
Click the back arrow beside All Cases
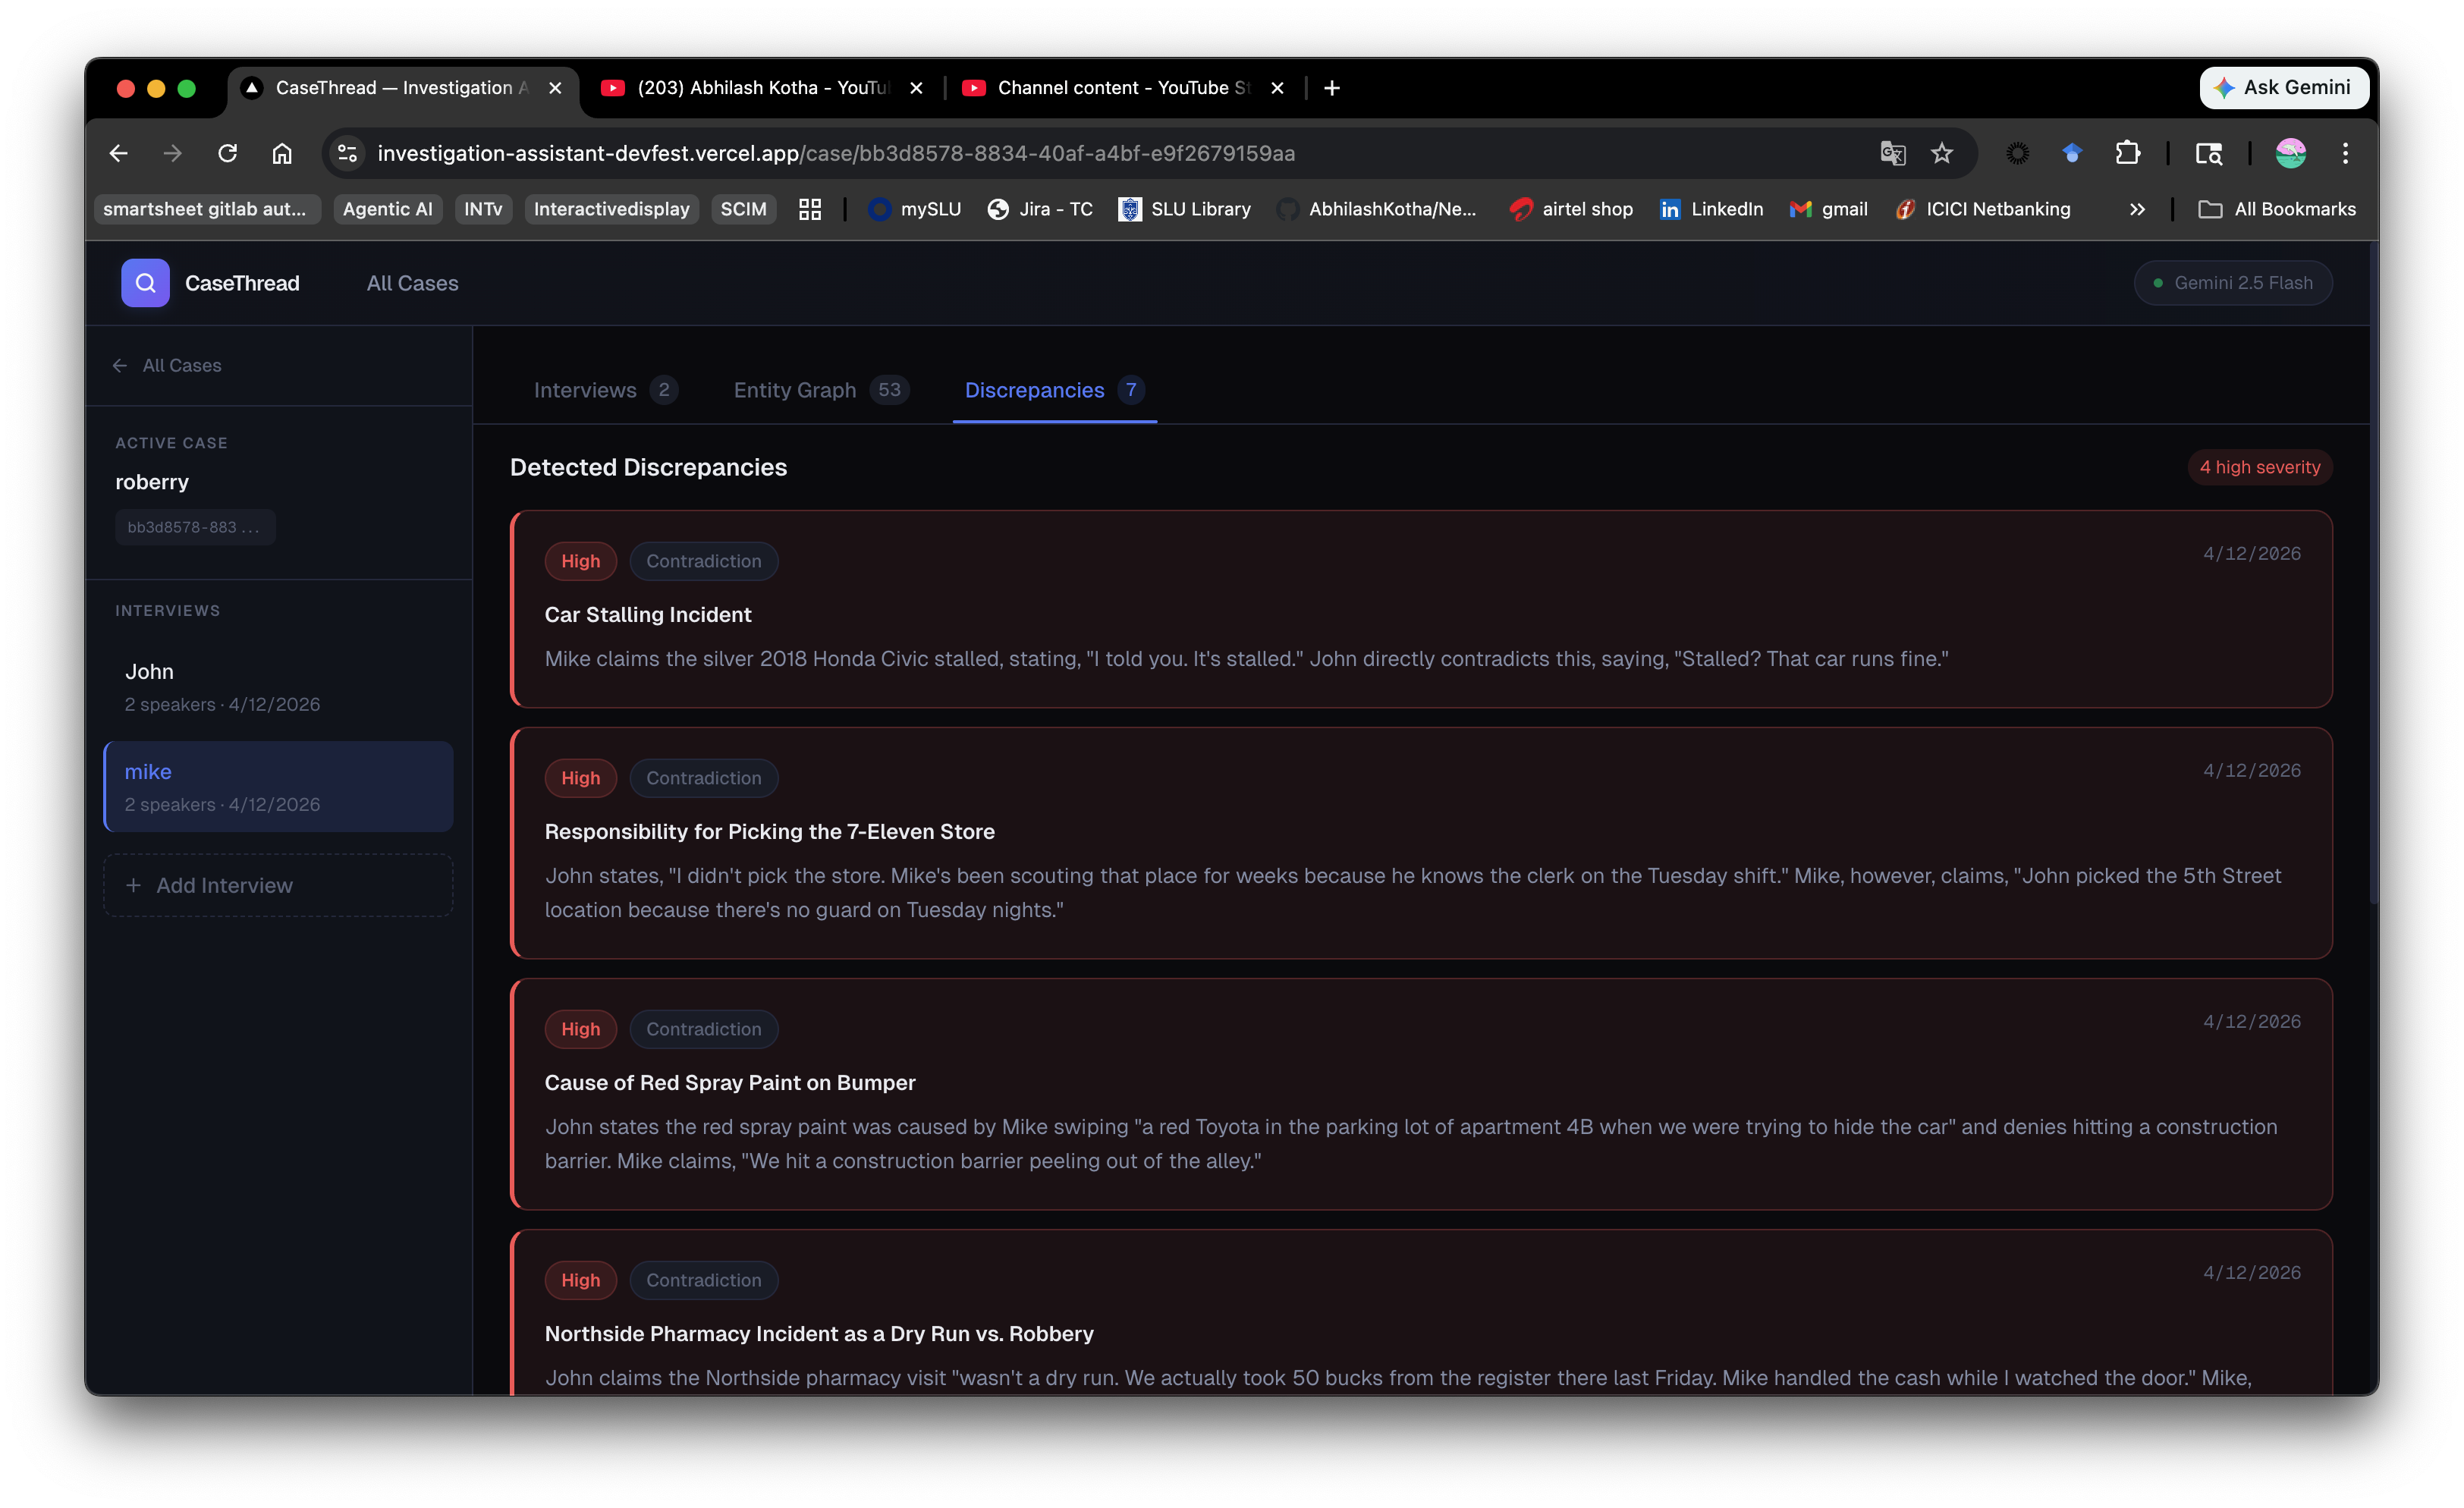(120, 365)
